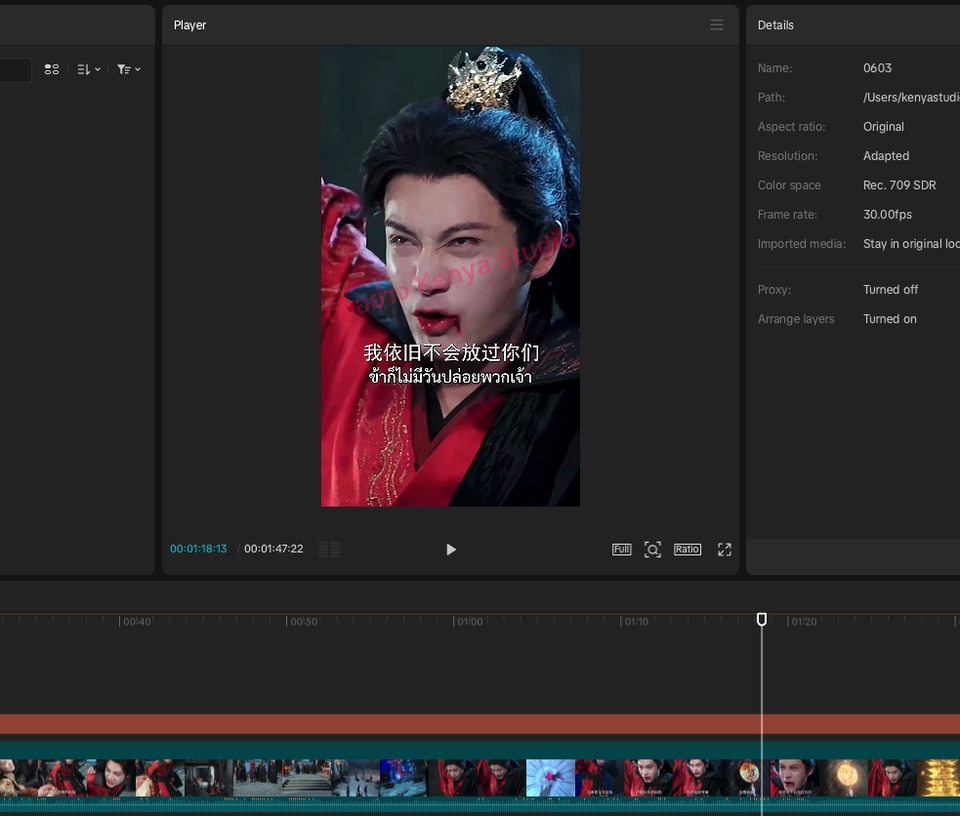Click the zoom-to-fit magnifier icon in Player

pos(653,549)
